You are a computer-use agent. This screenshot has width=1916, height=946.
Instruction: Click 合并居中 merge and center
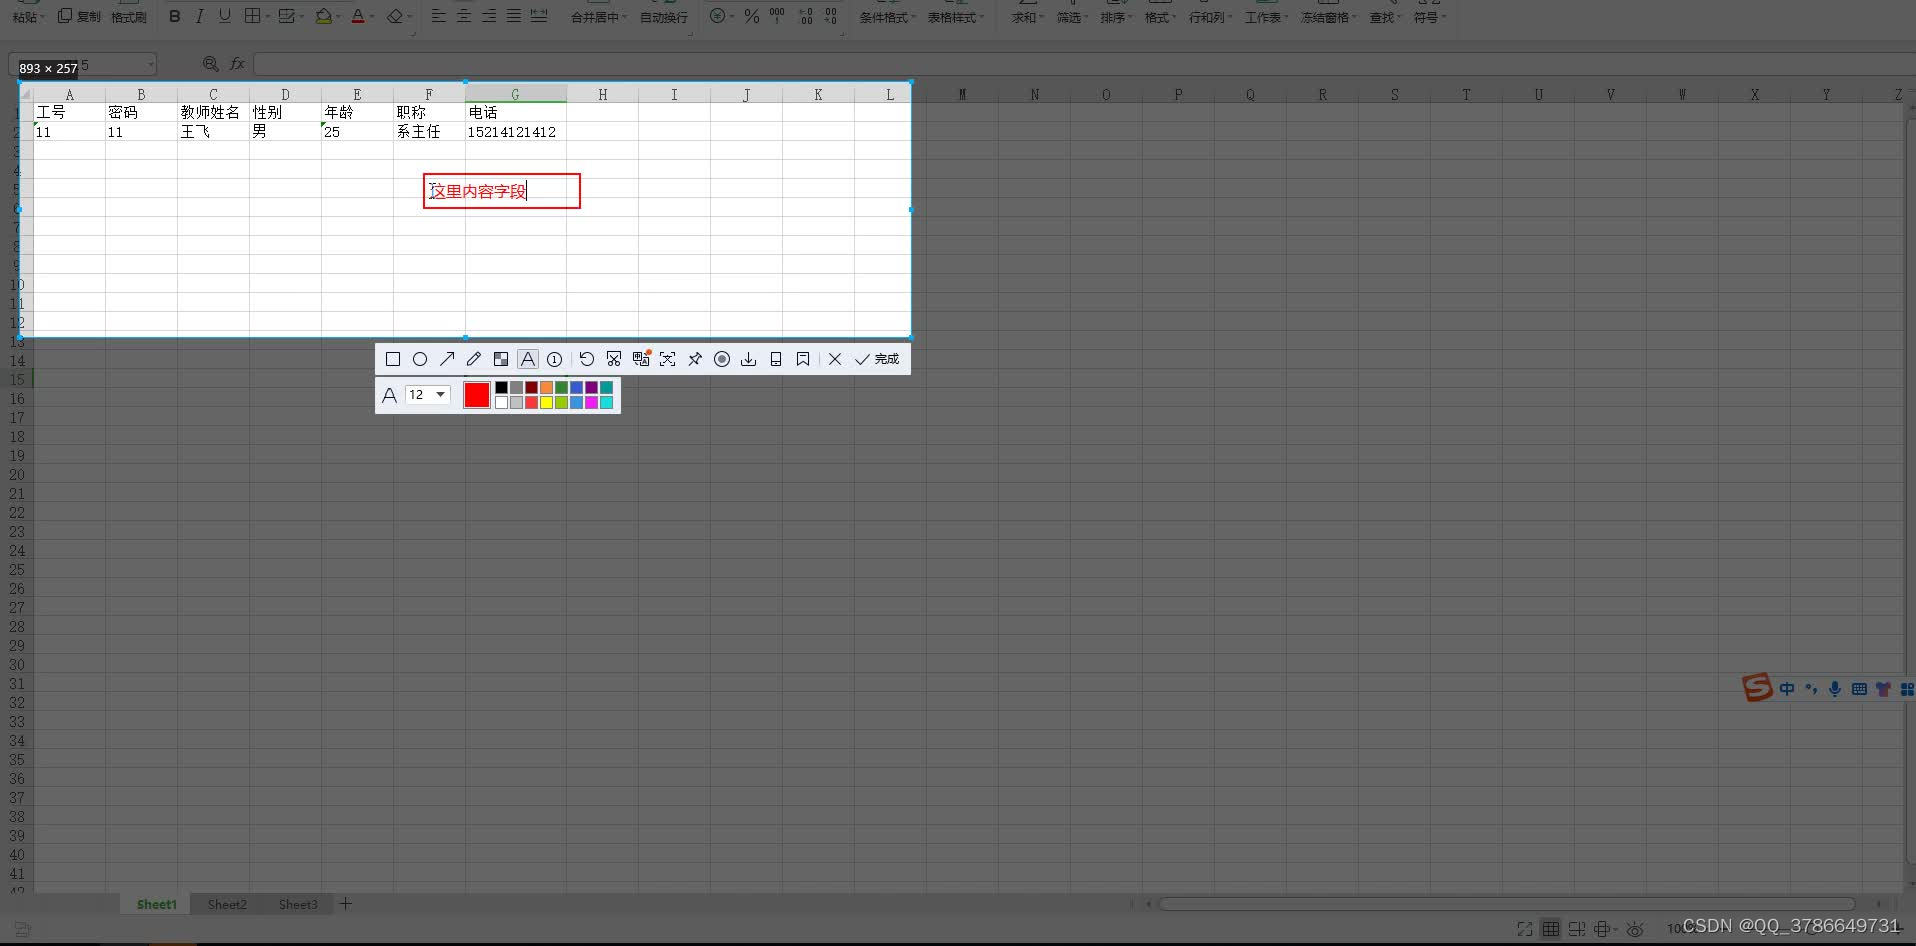point(598,17)
